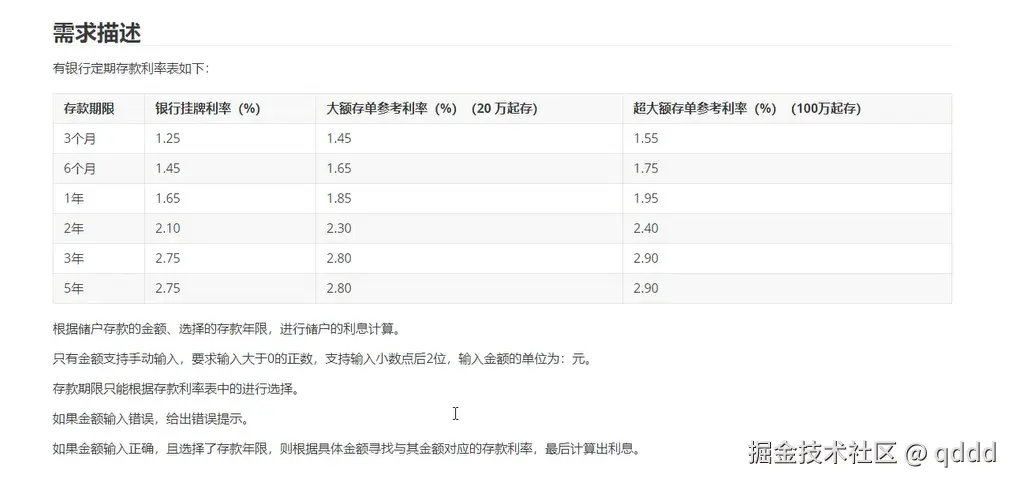1014x484 pixels.
Task: Click the 5年 row label
Action: (x=74, y=288)
